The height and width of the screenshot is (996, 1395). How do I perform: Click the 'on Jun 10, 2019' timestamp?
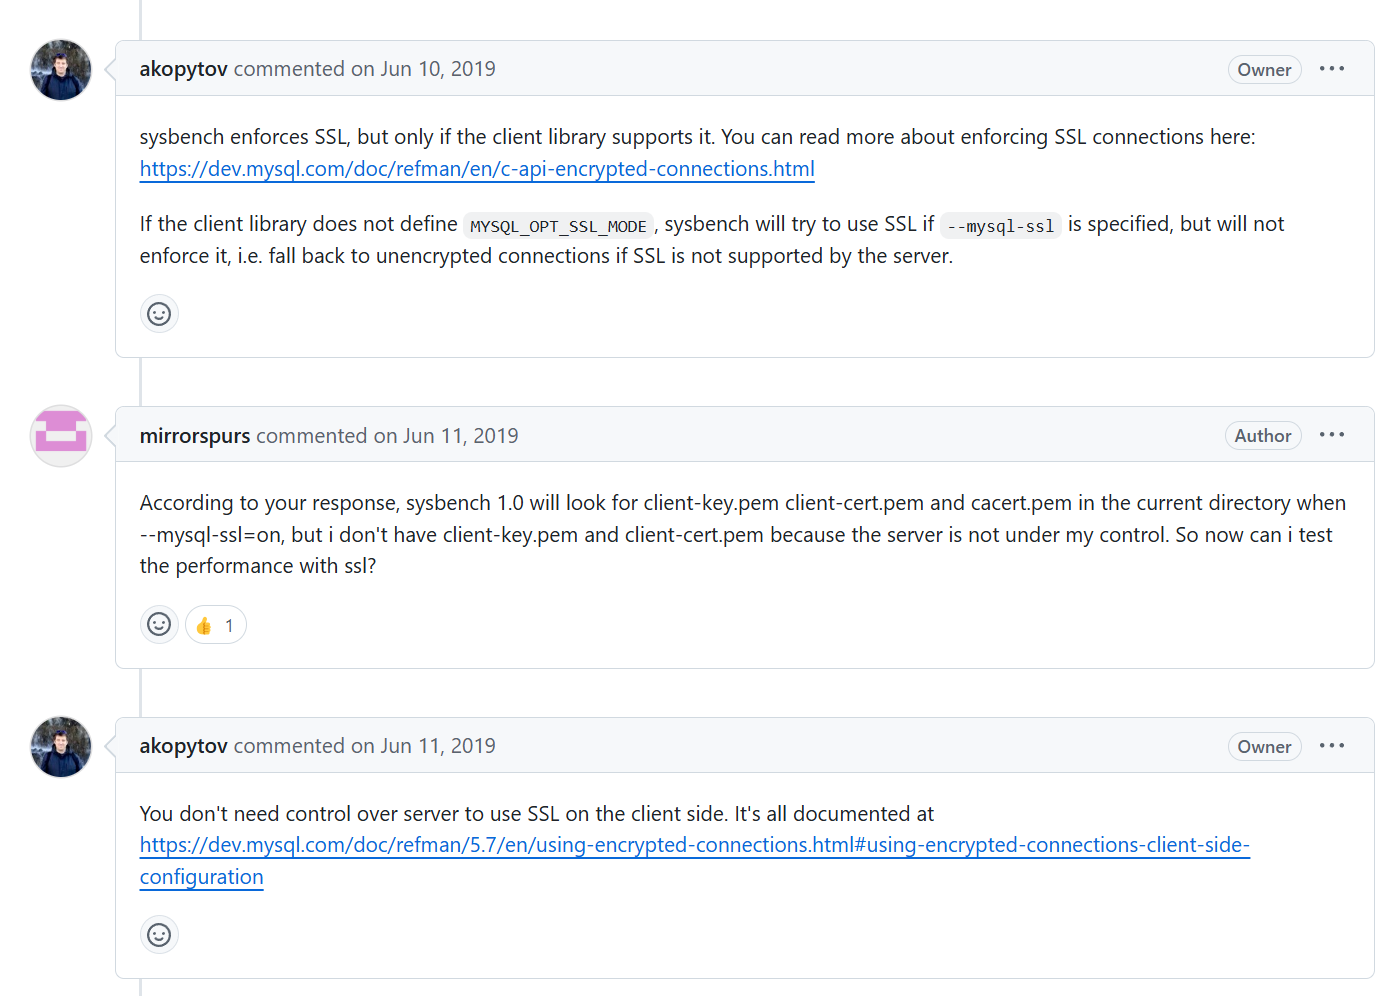(423, 69)
